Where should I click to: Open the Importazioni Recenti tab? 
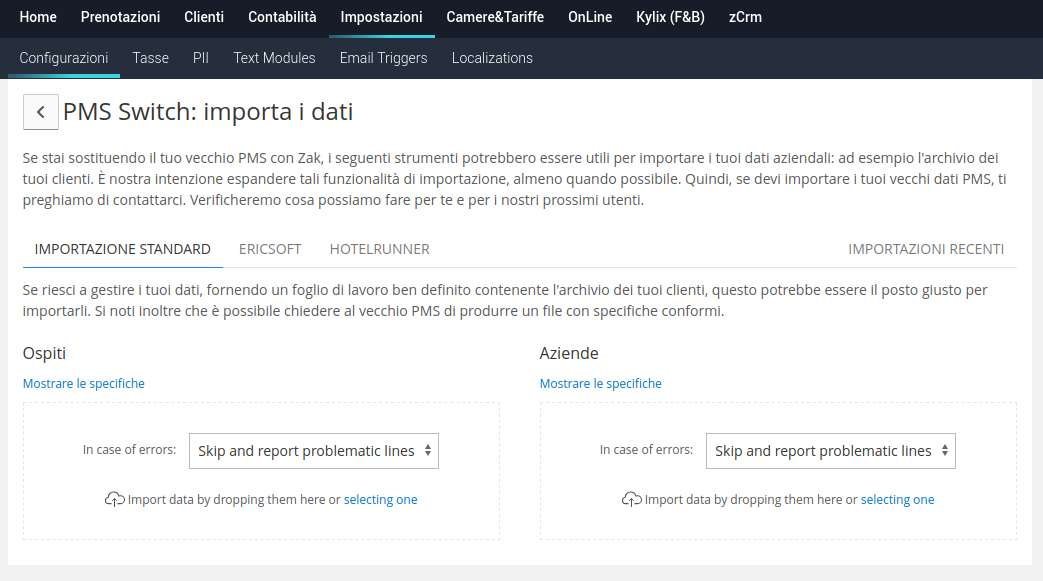coord(926,249)
